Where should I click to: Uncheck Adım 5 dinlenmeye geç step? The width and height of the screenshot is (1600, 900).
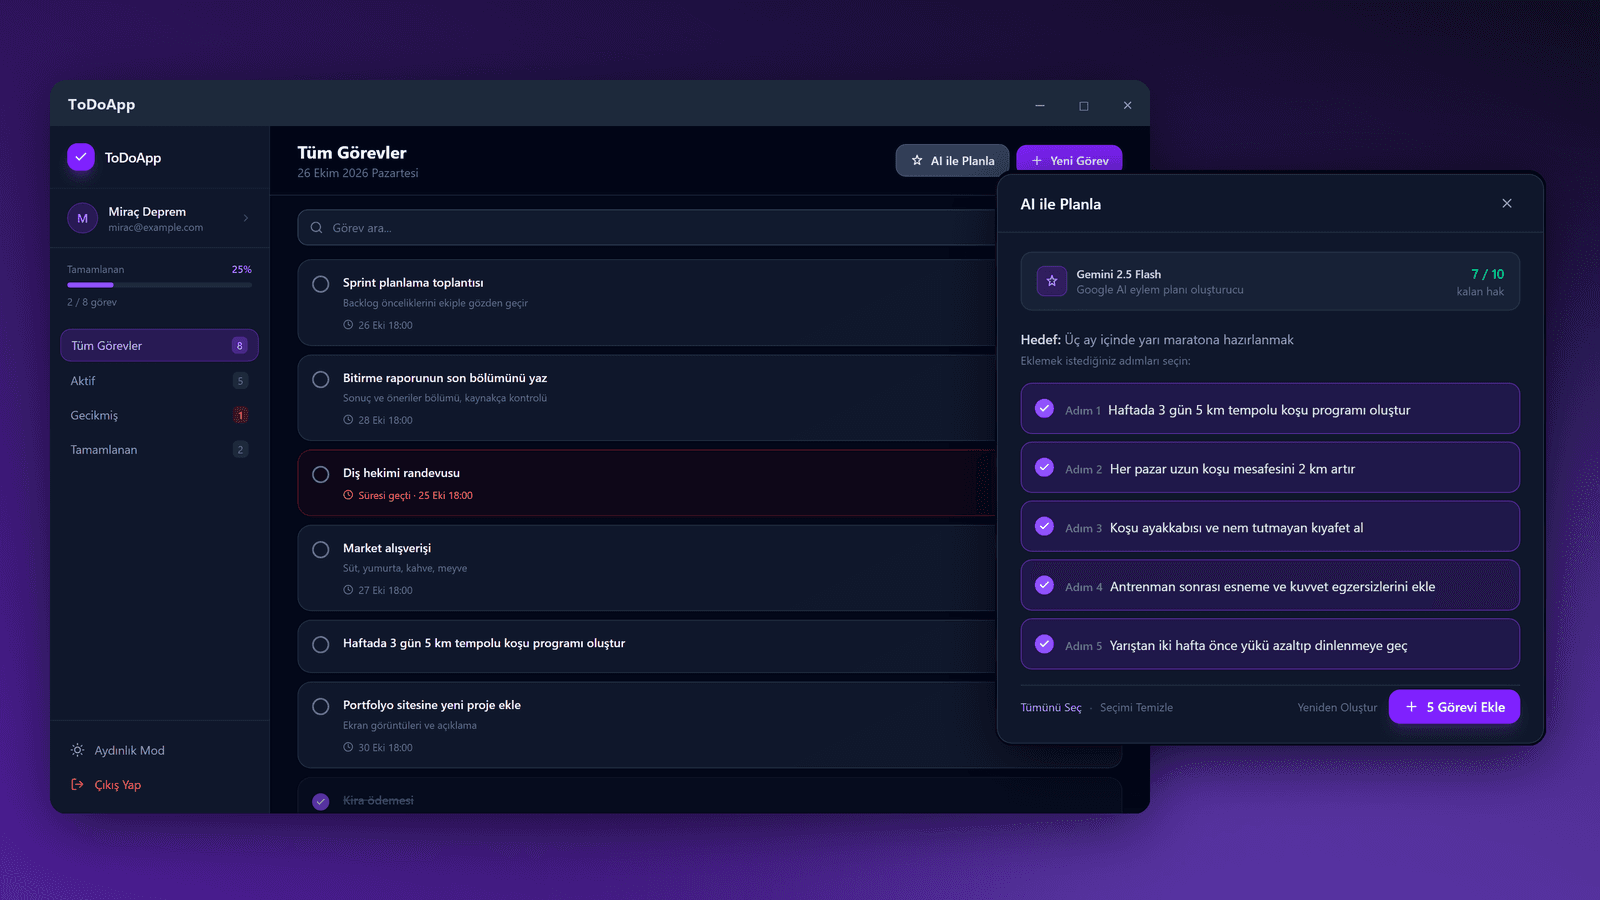[1044, 645]
